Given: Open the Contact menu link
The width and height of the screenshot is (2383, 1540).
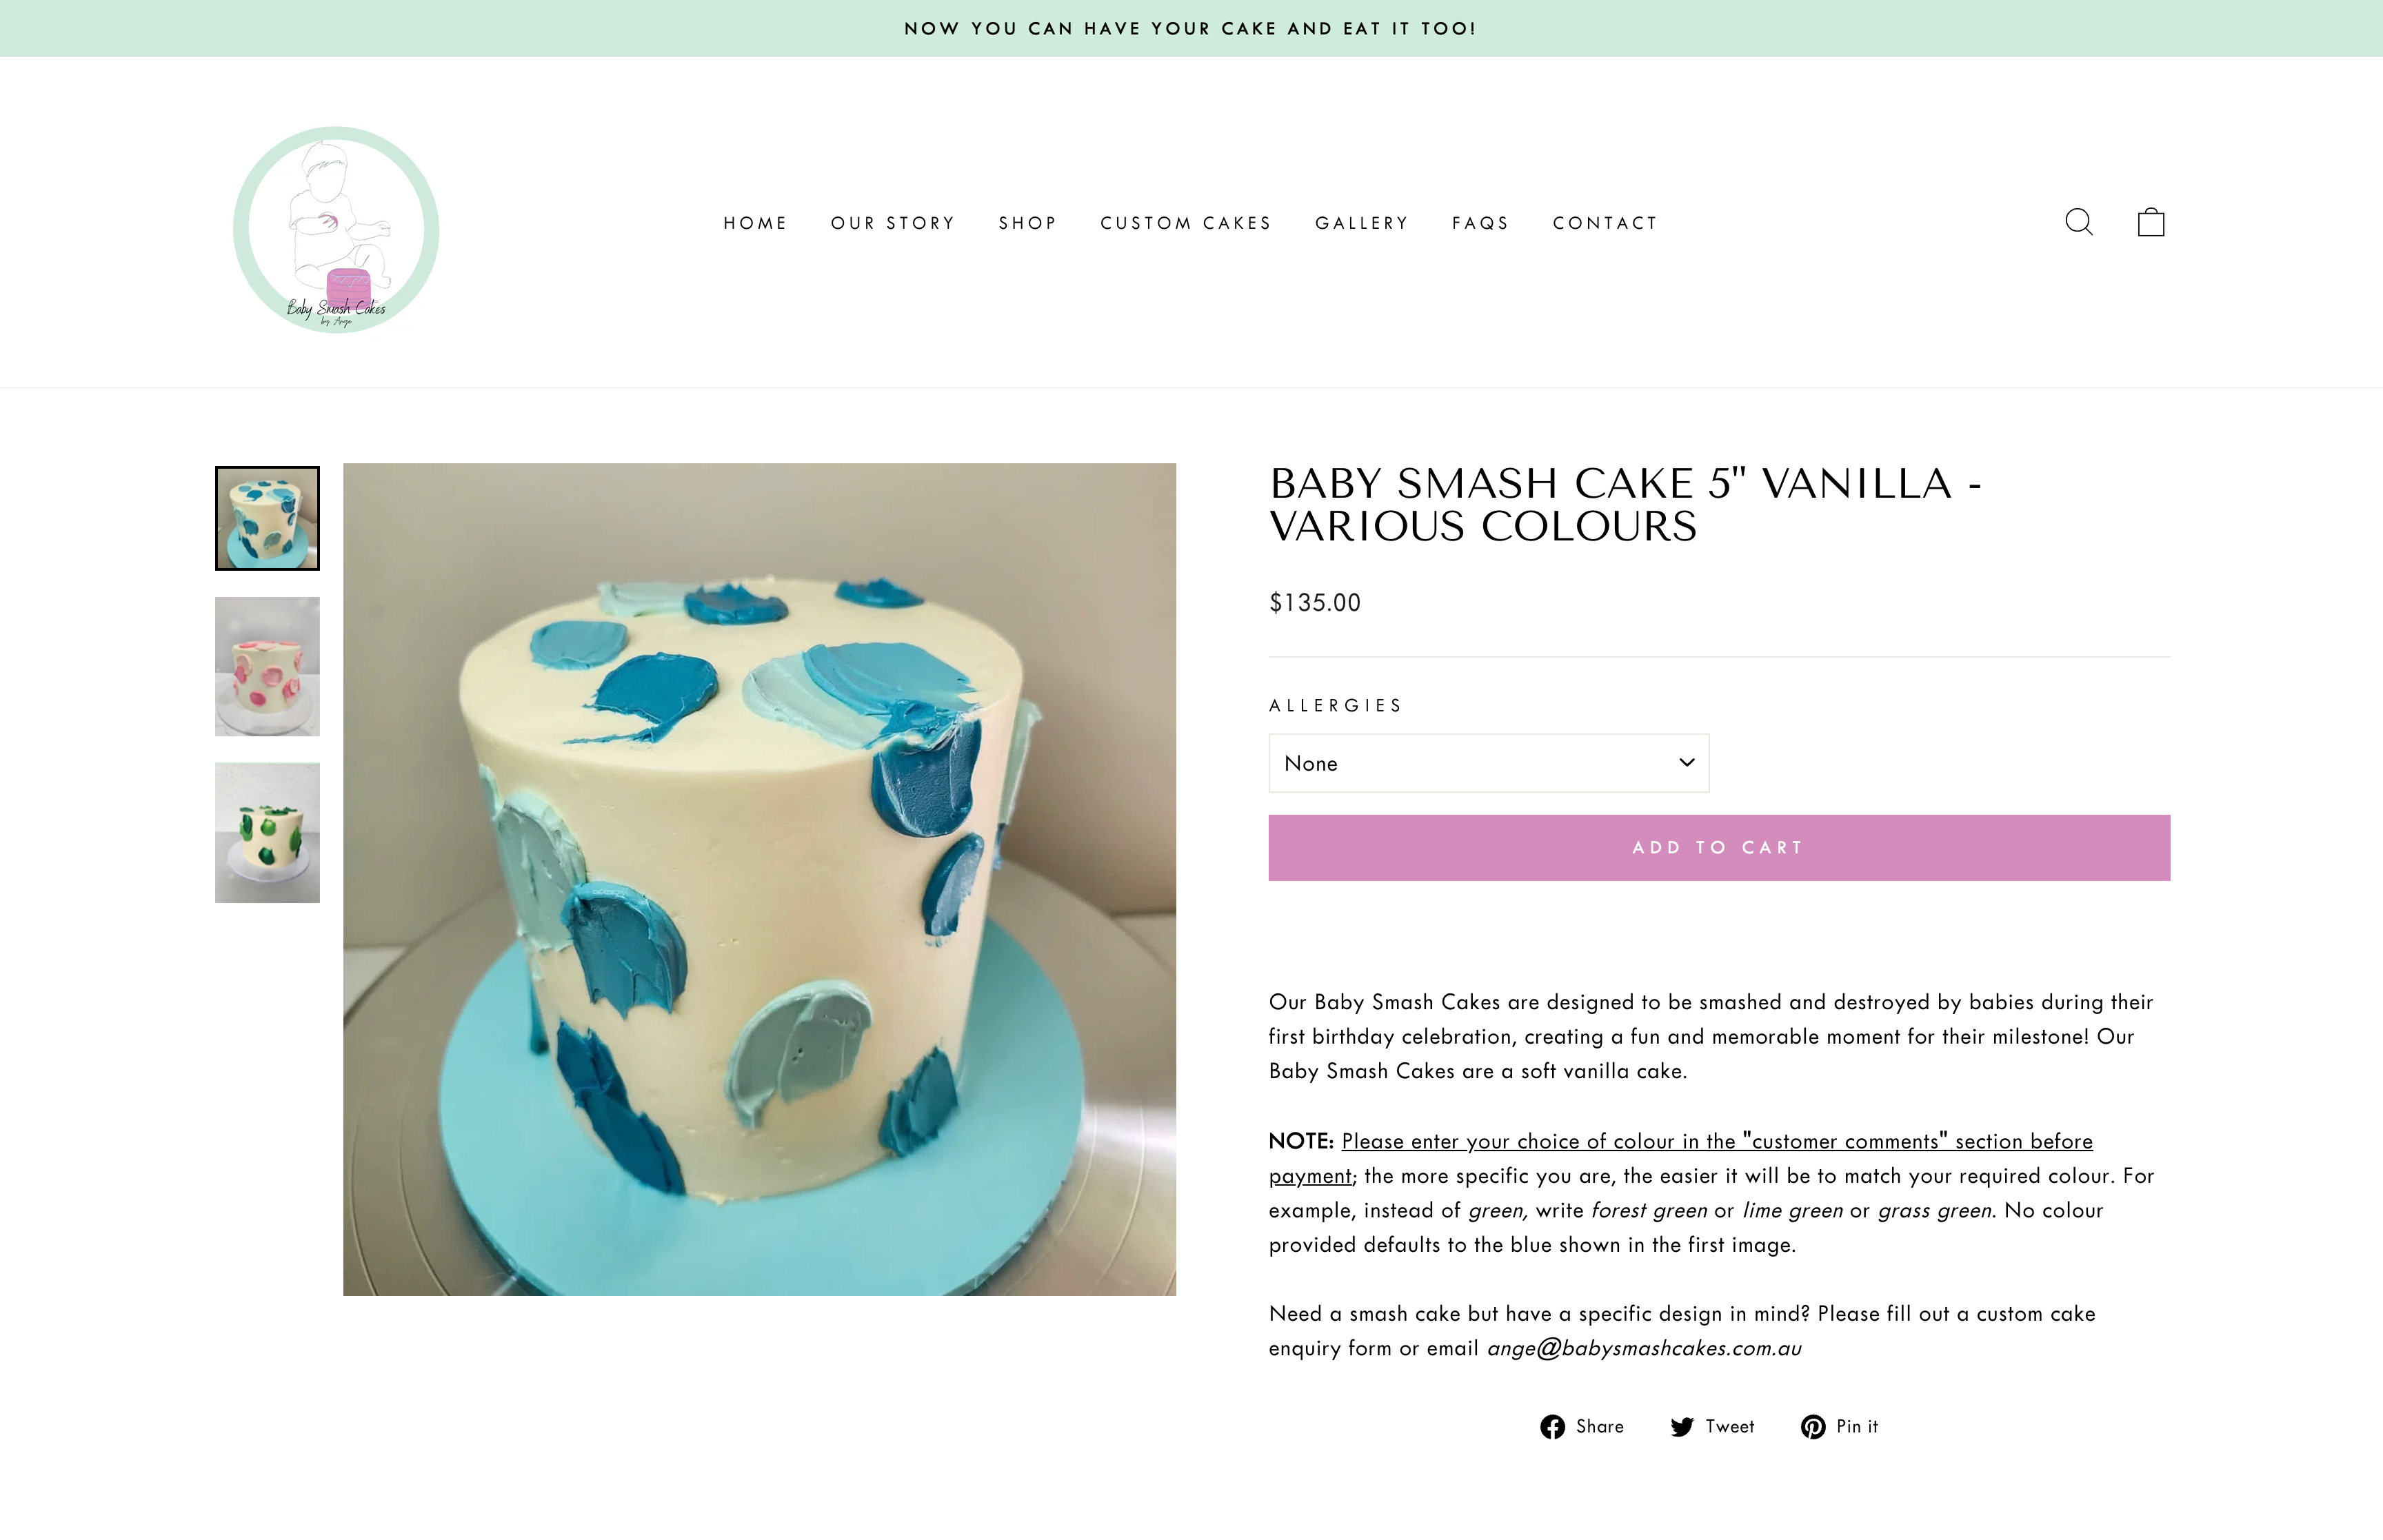Looking at the screenshot, I should pos(1604,223).
